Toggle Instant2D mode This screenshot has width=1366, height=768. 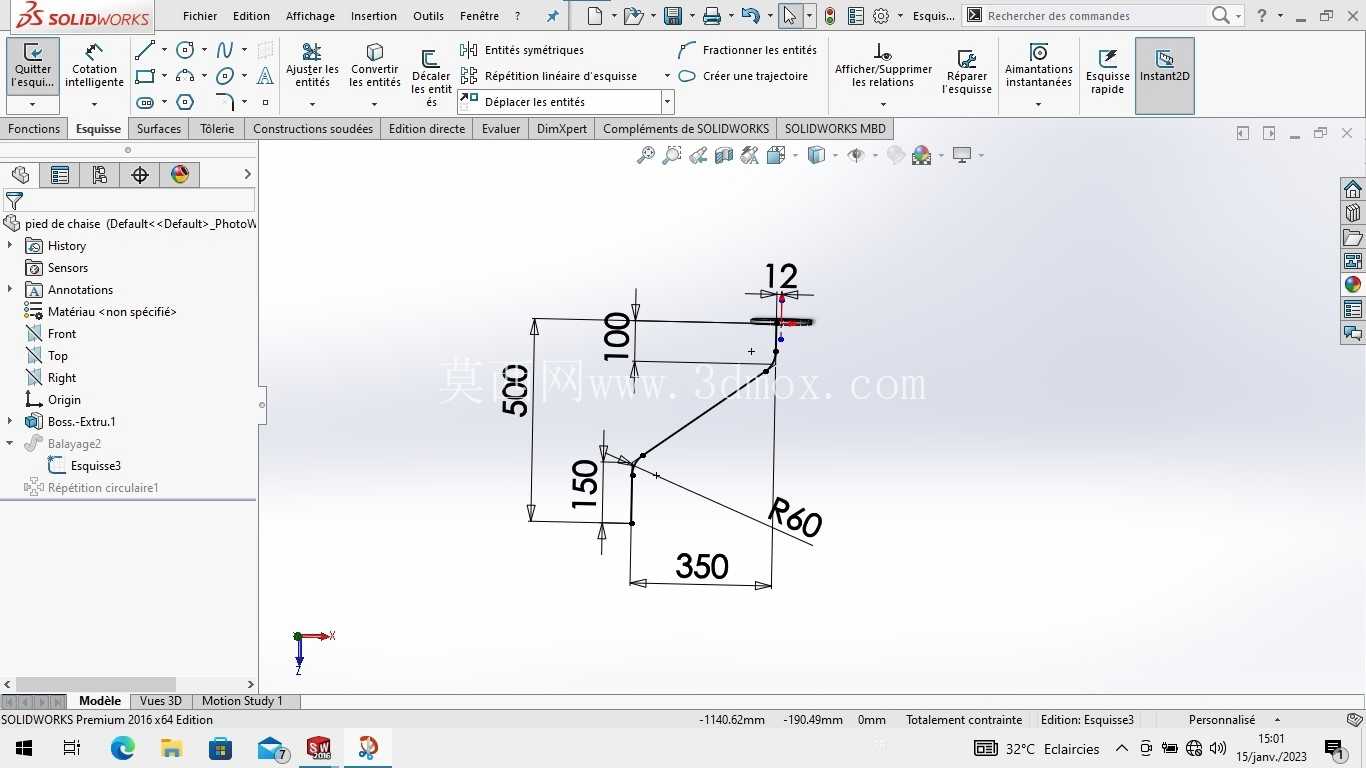click(x=1165, y=76)
